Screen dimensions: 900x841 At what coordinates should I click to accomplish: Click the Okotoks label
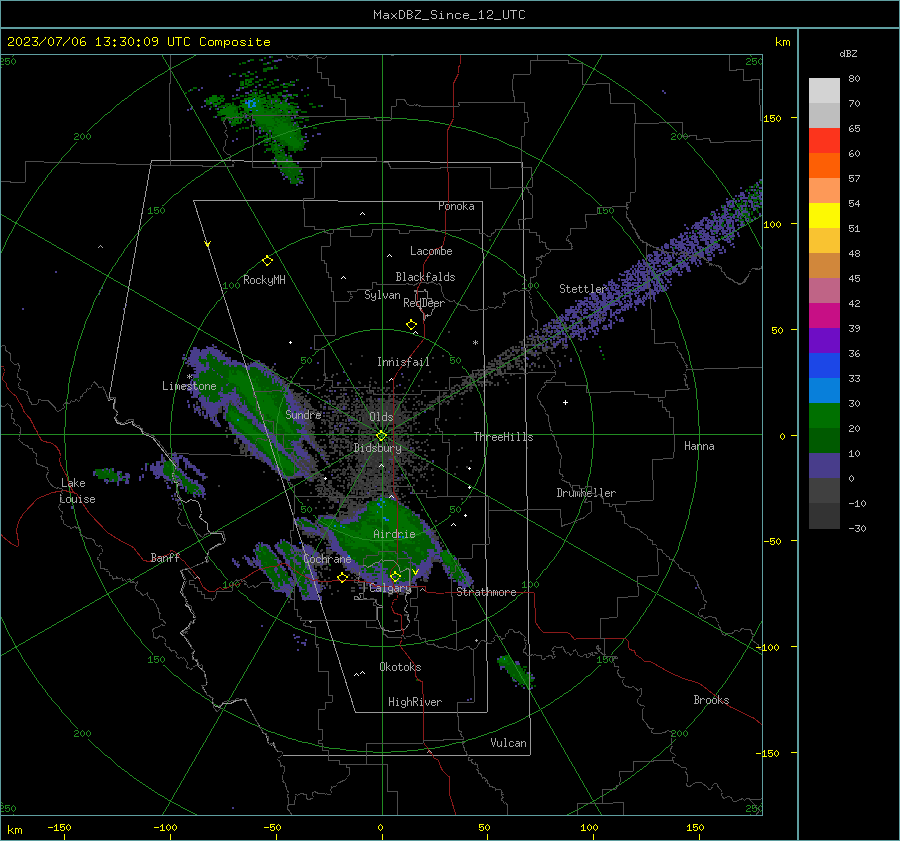point(400,667)
